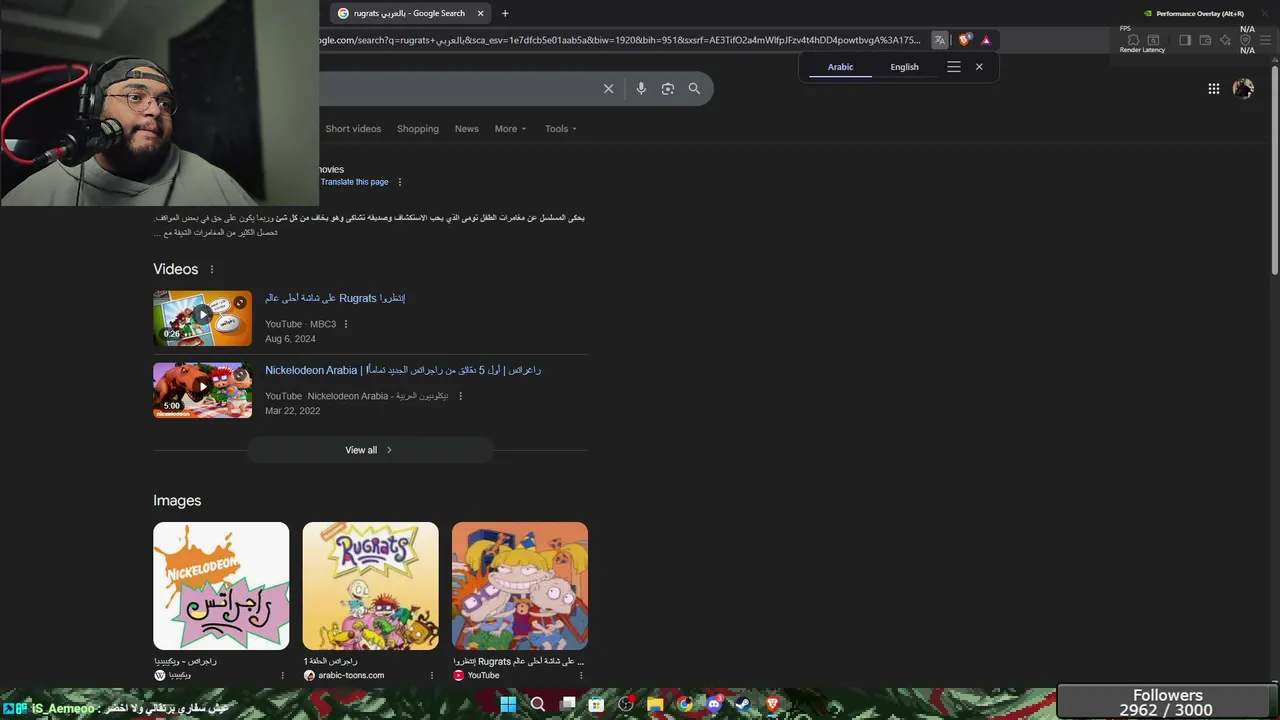Click the arabic-toons.com source label
The image size is (1280, 720).
pos(350,675)
